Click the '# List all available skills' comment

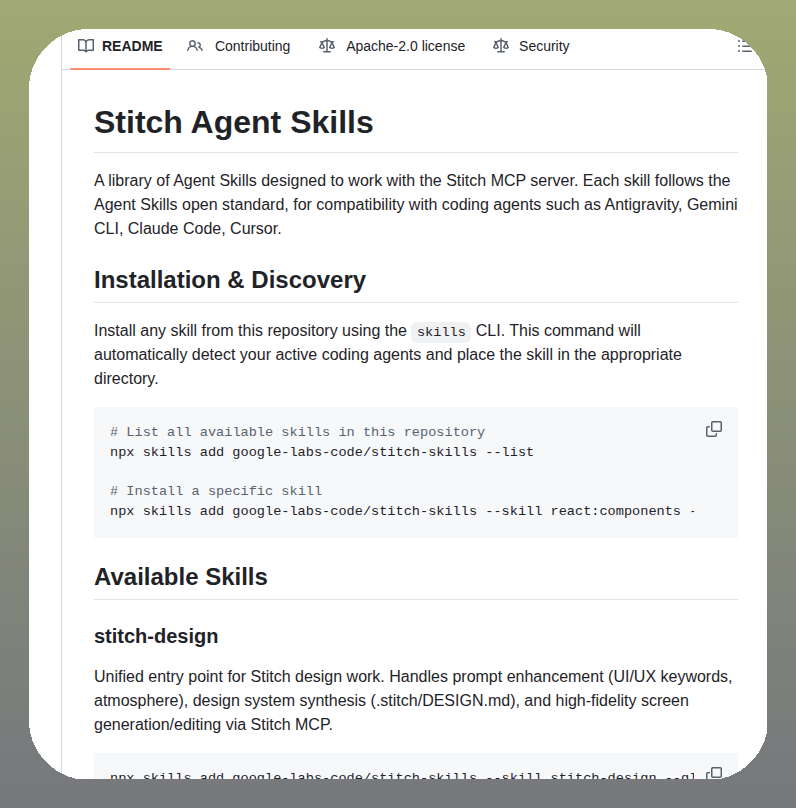pyautogui.click(x=297, y=432)
